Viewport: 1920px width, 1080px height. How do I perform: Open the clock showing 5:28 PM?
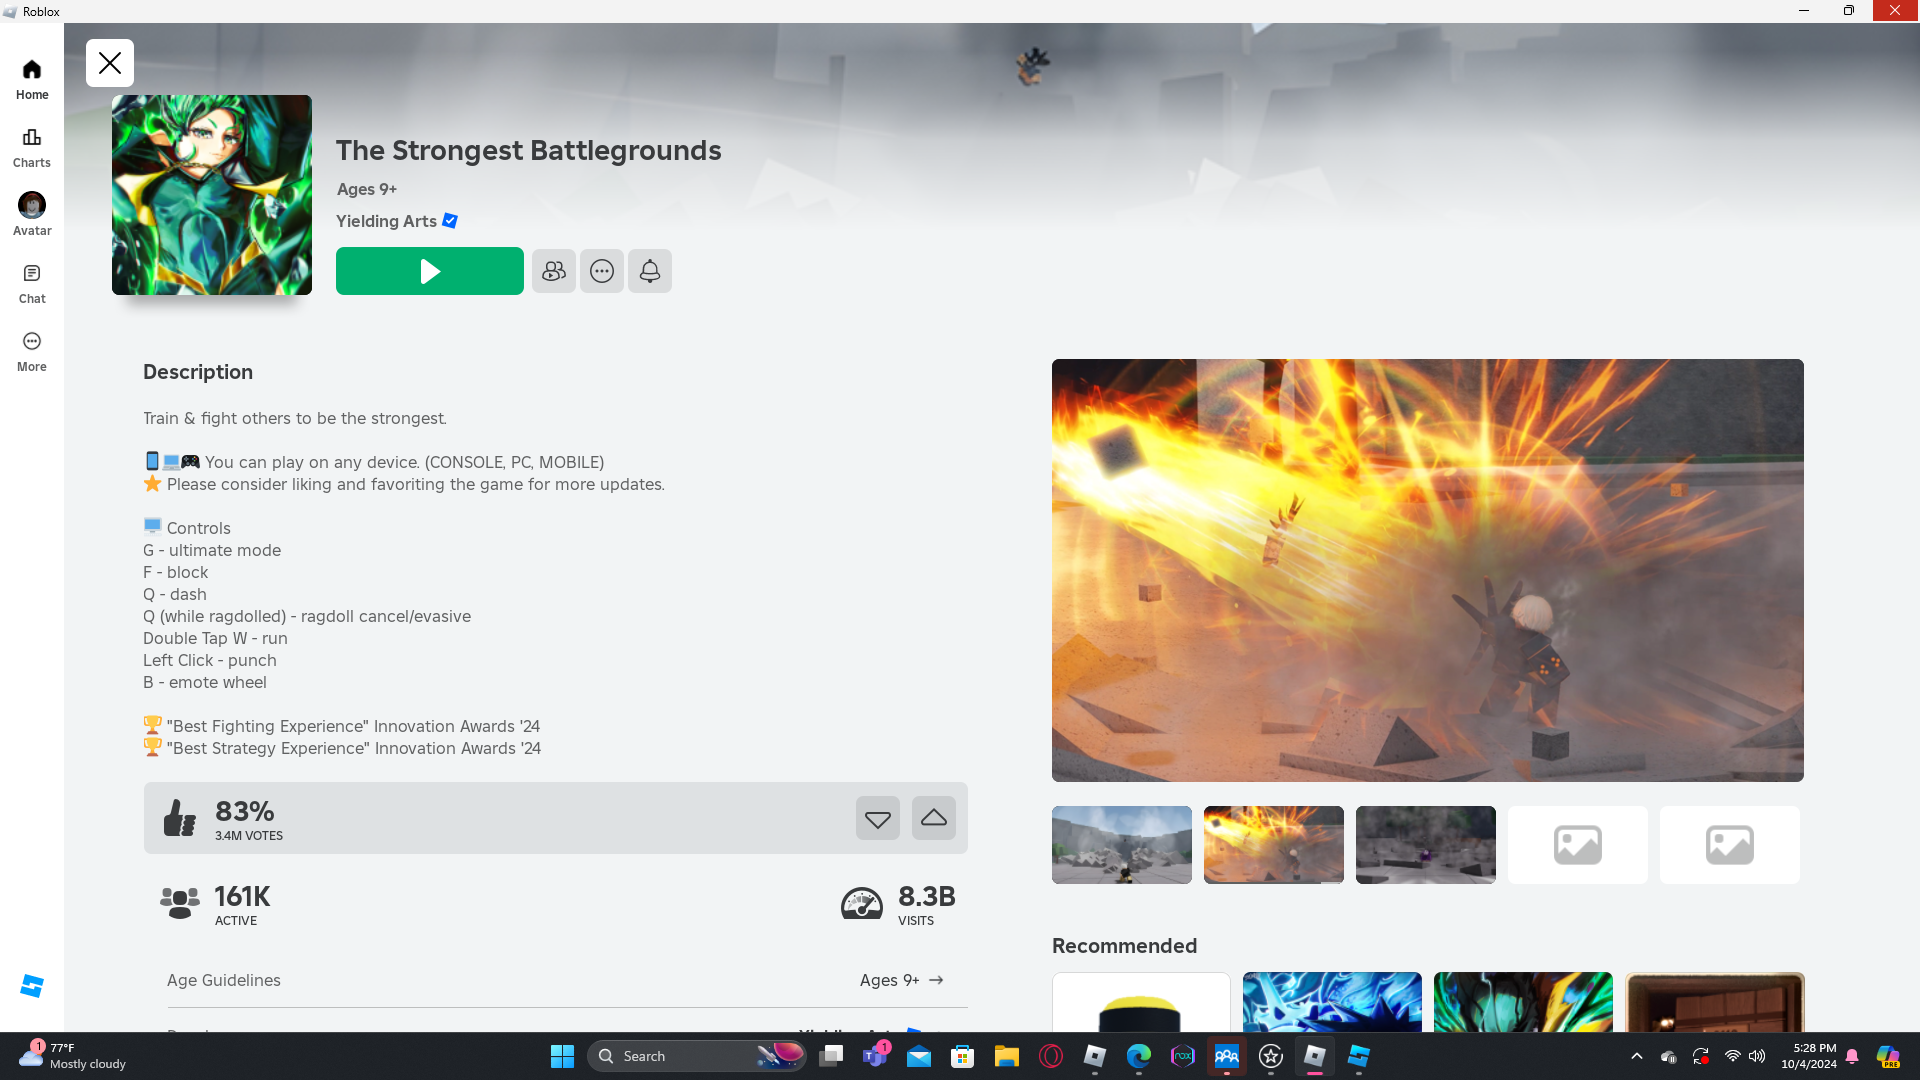(x=1809, y=1056)
